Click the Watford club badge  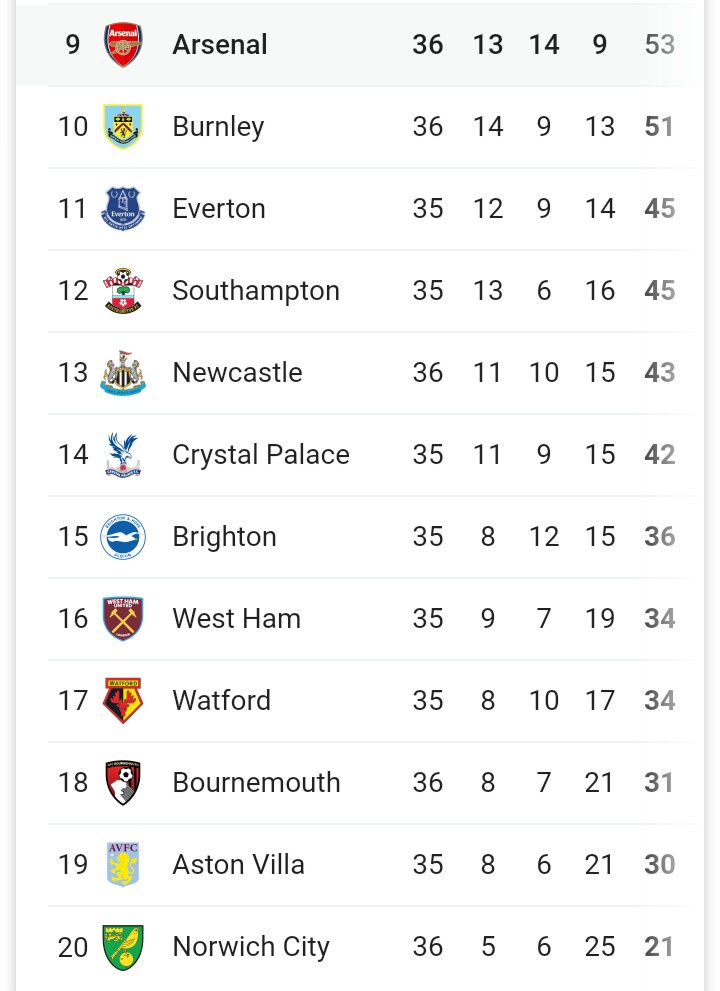pyautogui.click(x=123, y=701)
